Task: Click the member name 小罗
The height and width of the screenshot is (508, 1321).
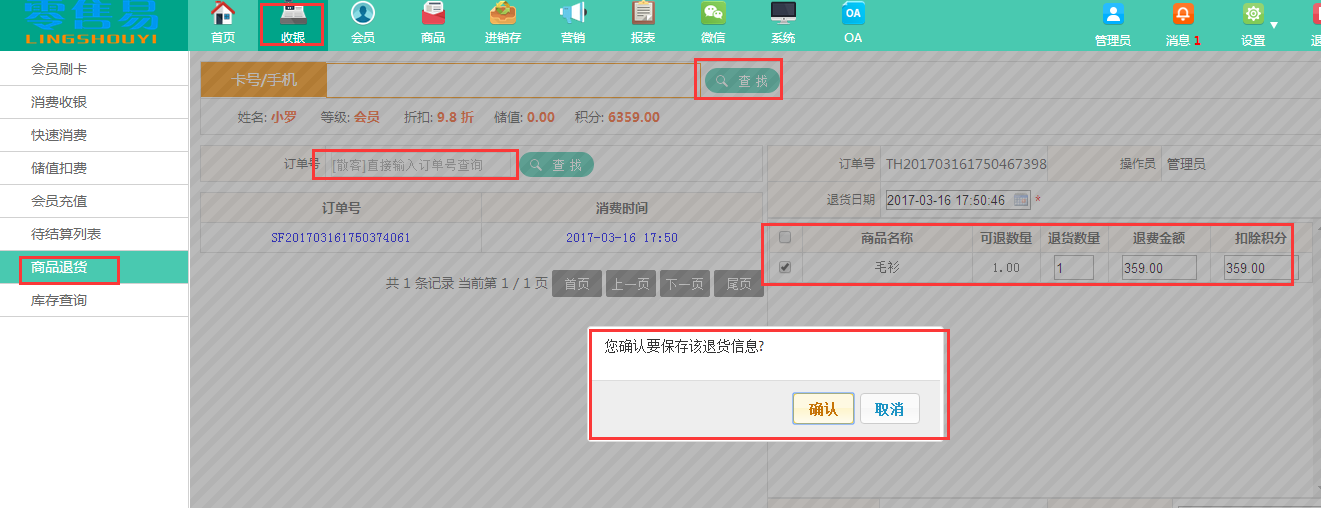Action: pos(284,117)
